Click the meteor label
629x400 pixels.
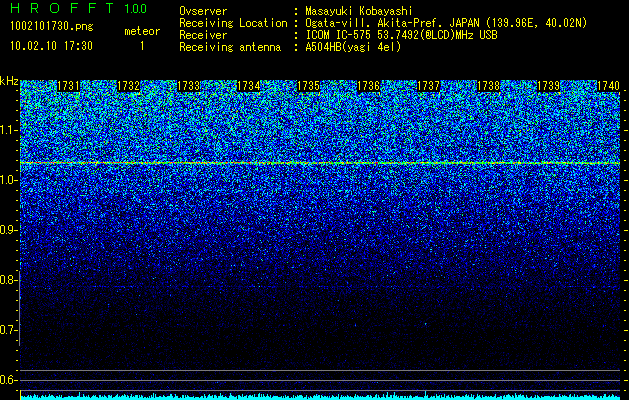[x=142, y=31]
